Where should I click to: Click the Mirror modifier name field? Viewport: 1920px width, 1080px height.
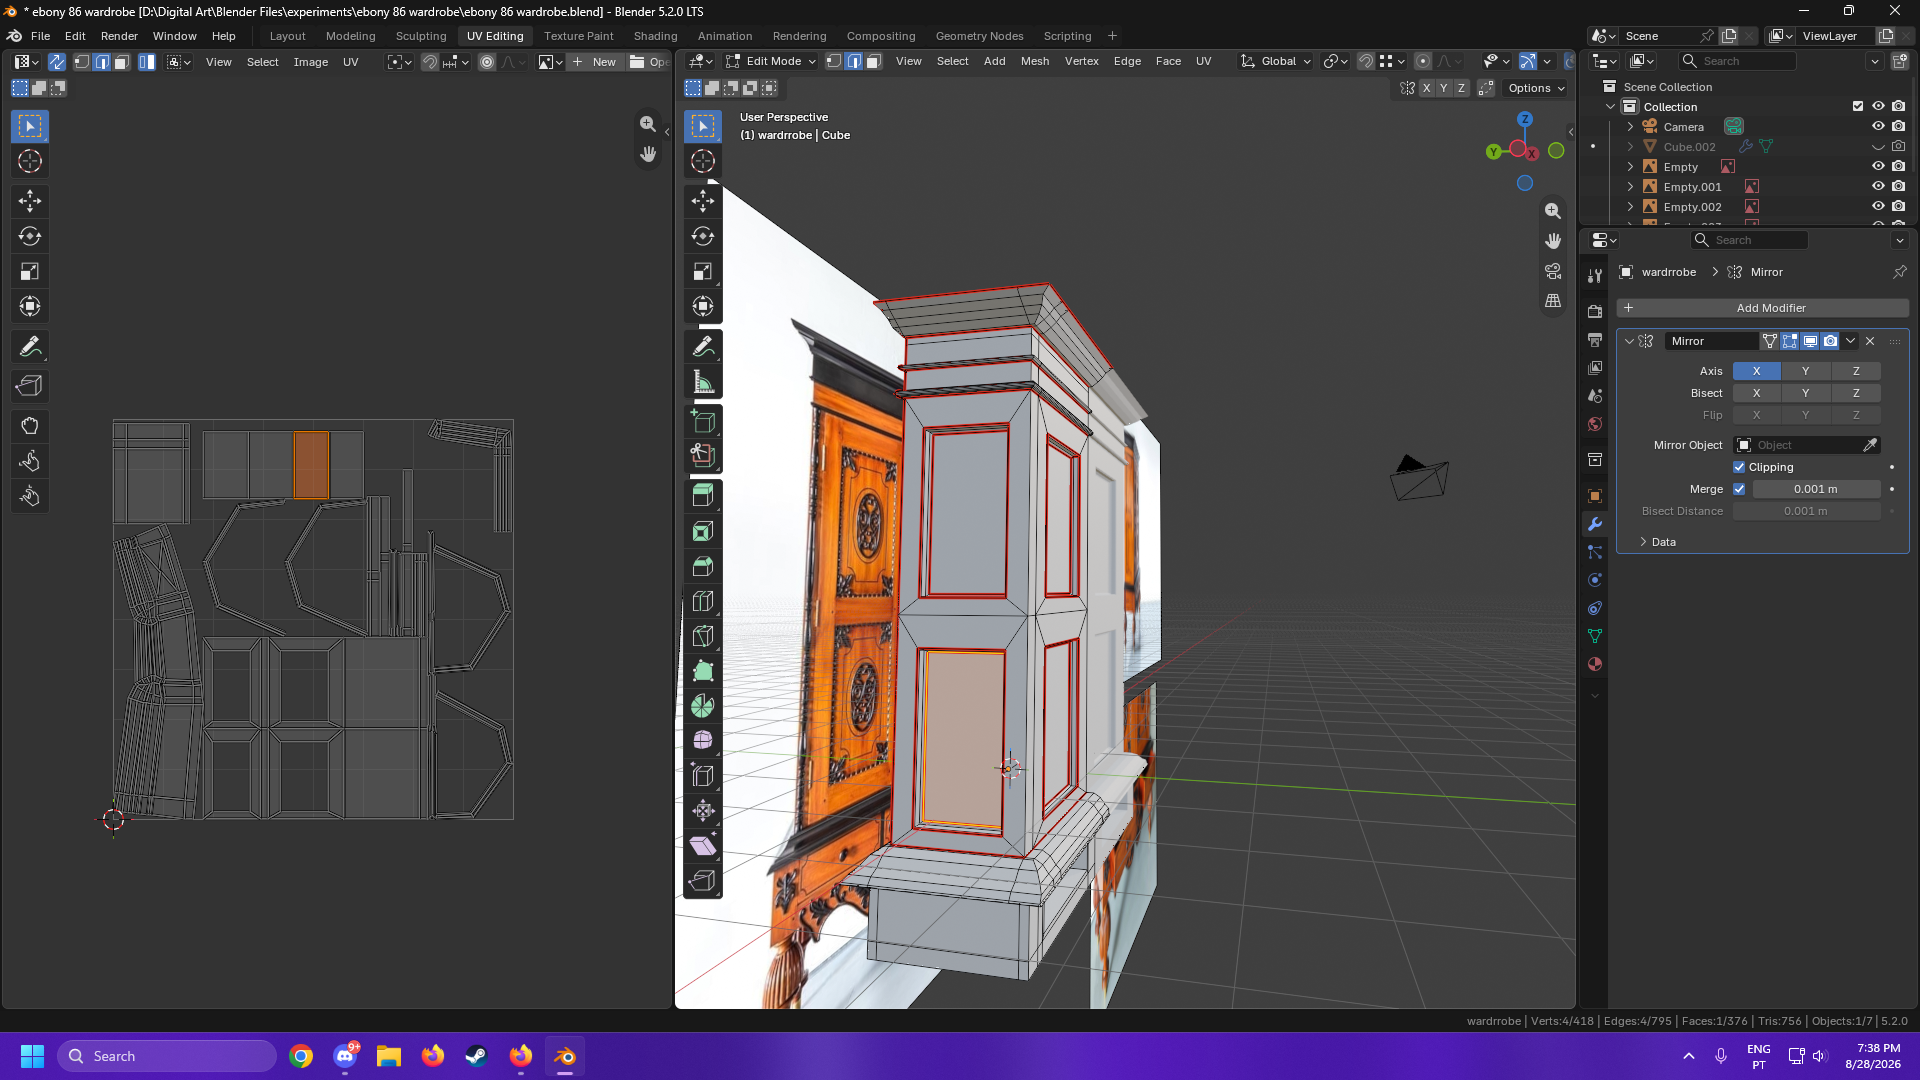[1711, 341]
